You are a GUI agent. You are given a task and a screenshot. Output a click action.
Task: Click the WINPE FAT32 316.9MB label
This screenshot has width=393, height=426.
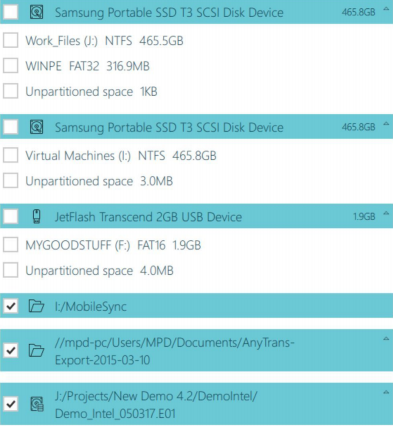(87, 66)
